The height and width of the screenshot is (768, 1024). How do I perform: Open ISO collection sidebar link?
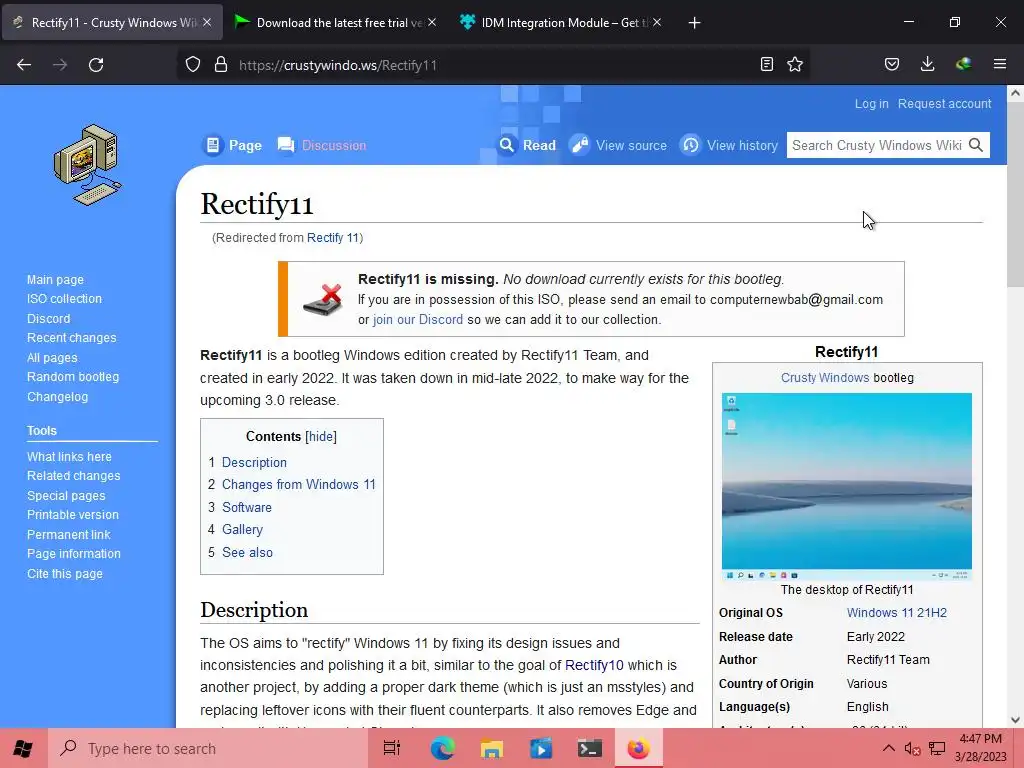coord(64,298)
